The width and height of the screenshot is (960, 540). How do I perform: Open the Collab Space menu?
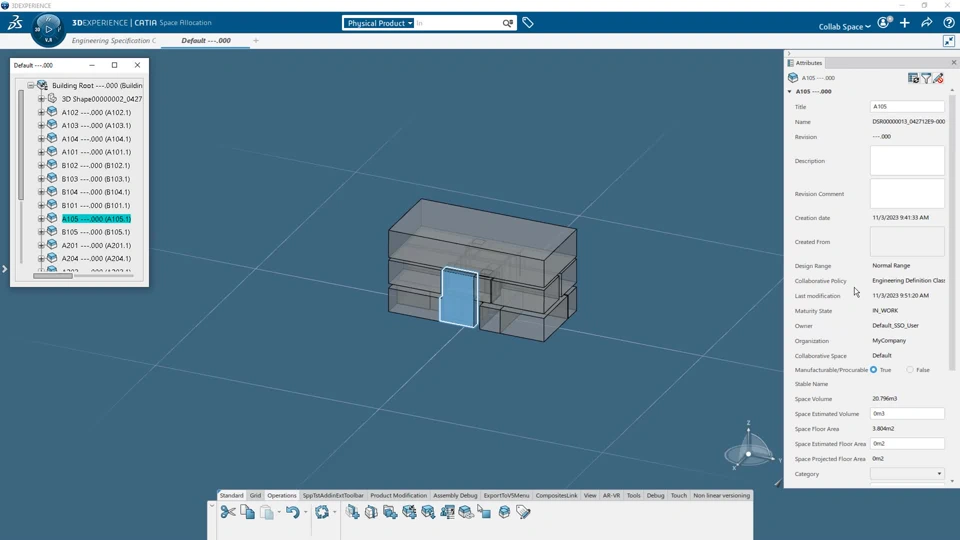(844, 26)
